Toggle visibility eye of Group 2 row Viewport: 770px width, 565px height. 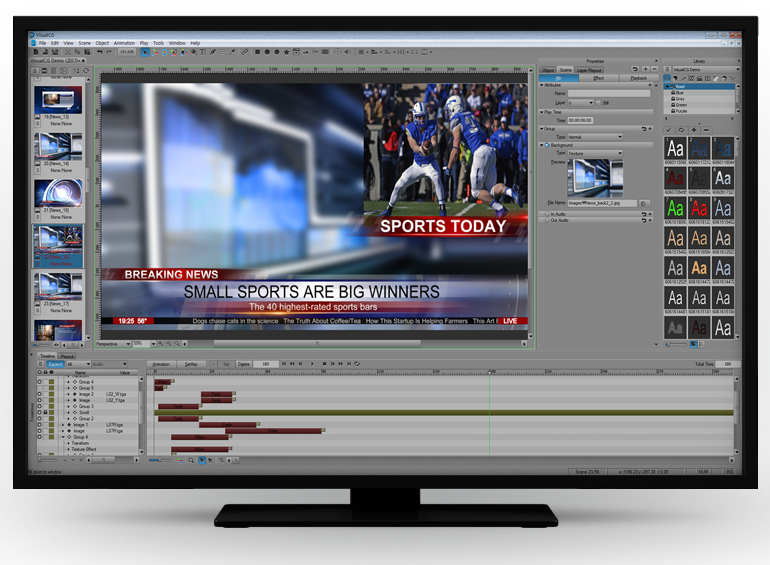pos(39,419)
